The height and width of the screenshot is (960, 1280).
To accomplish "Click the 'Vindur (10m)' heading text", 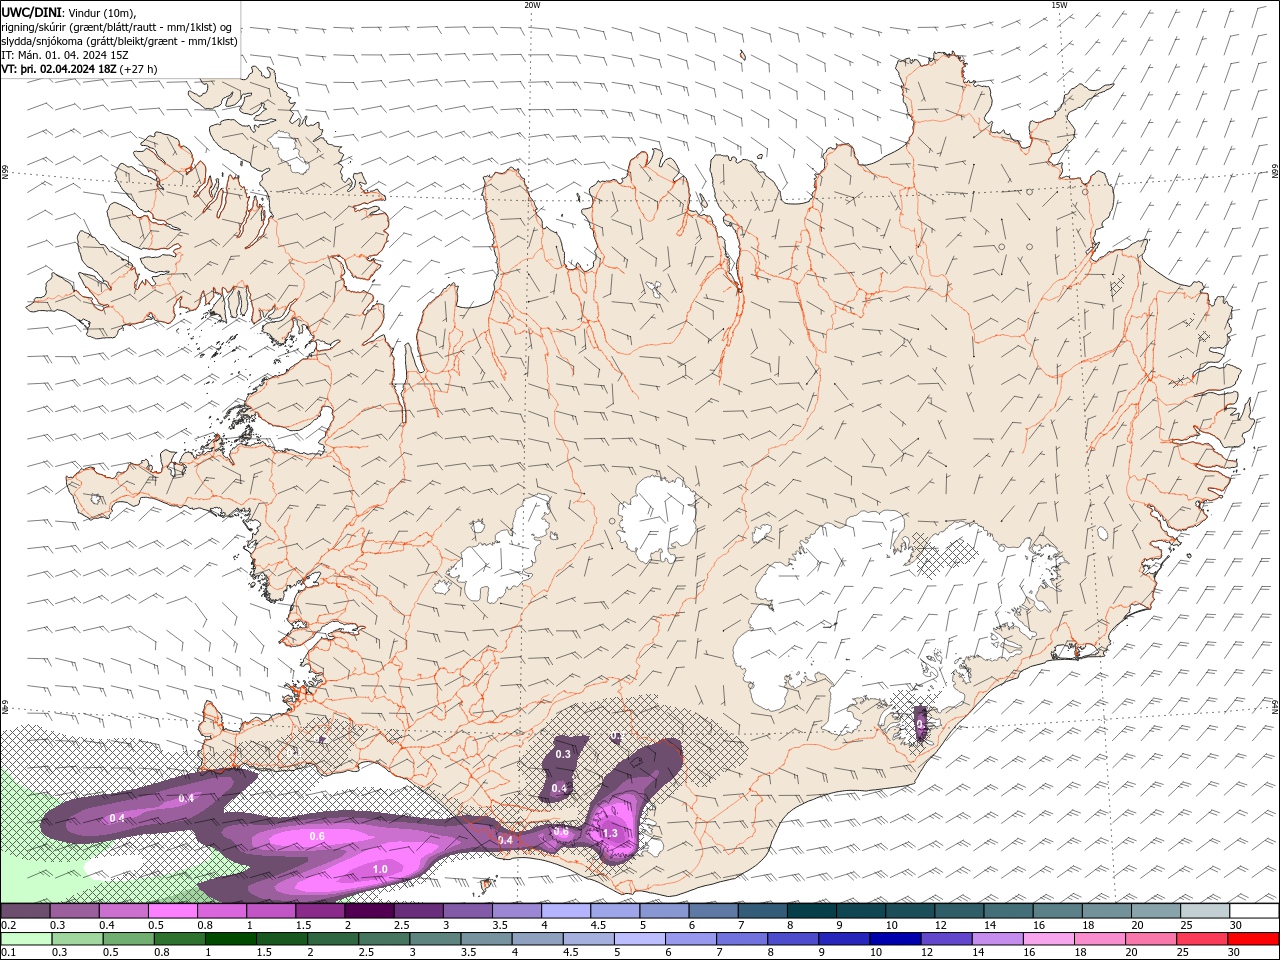I will click(102, 13).
